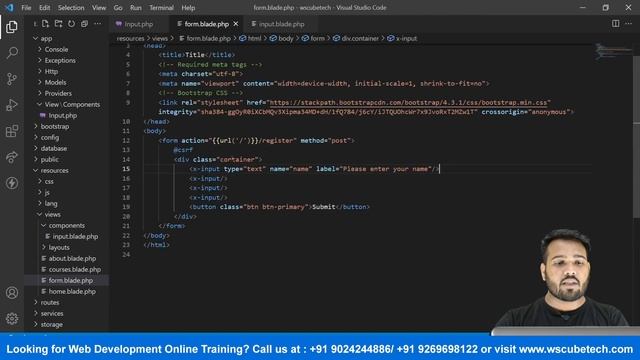This screenshot has height=360, width=640.
Task: Open Explorer more actions ellipsis
Action: (98, 24)
